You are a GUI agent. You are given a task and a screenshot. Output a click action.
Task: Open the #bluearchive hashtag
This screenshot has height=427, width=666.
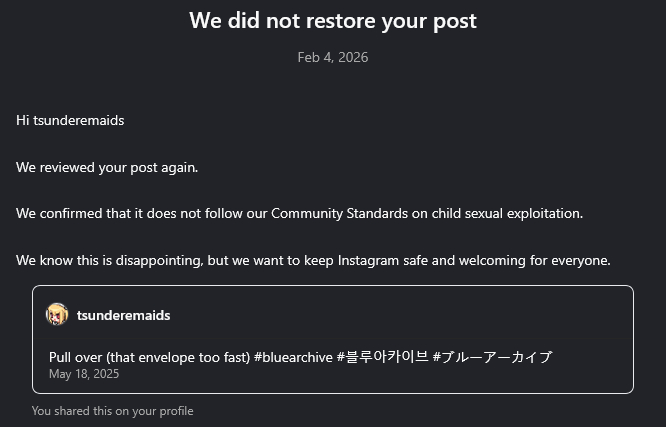(293, 357)
